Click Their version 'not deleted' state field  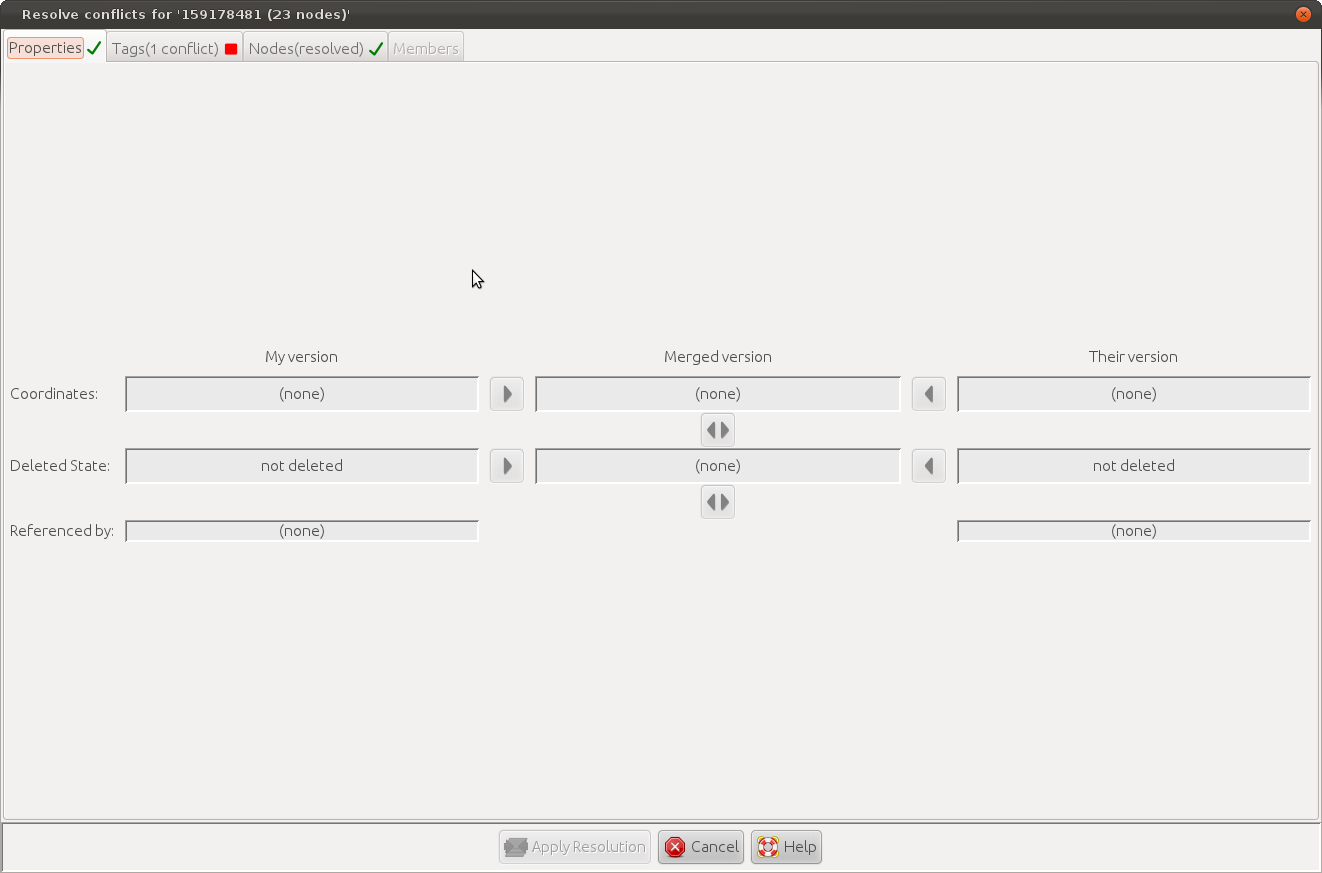(x=1133, y=466)
